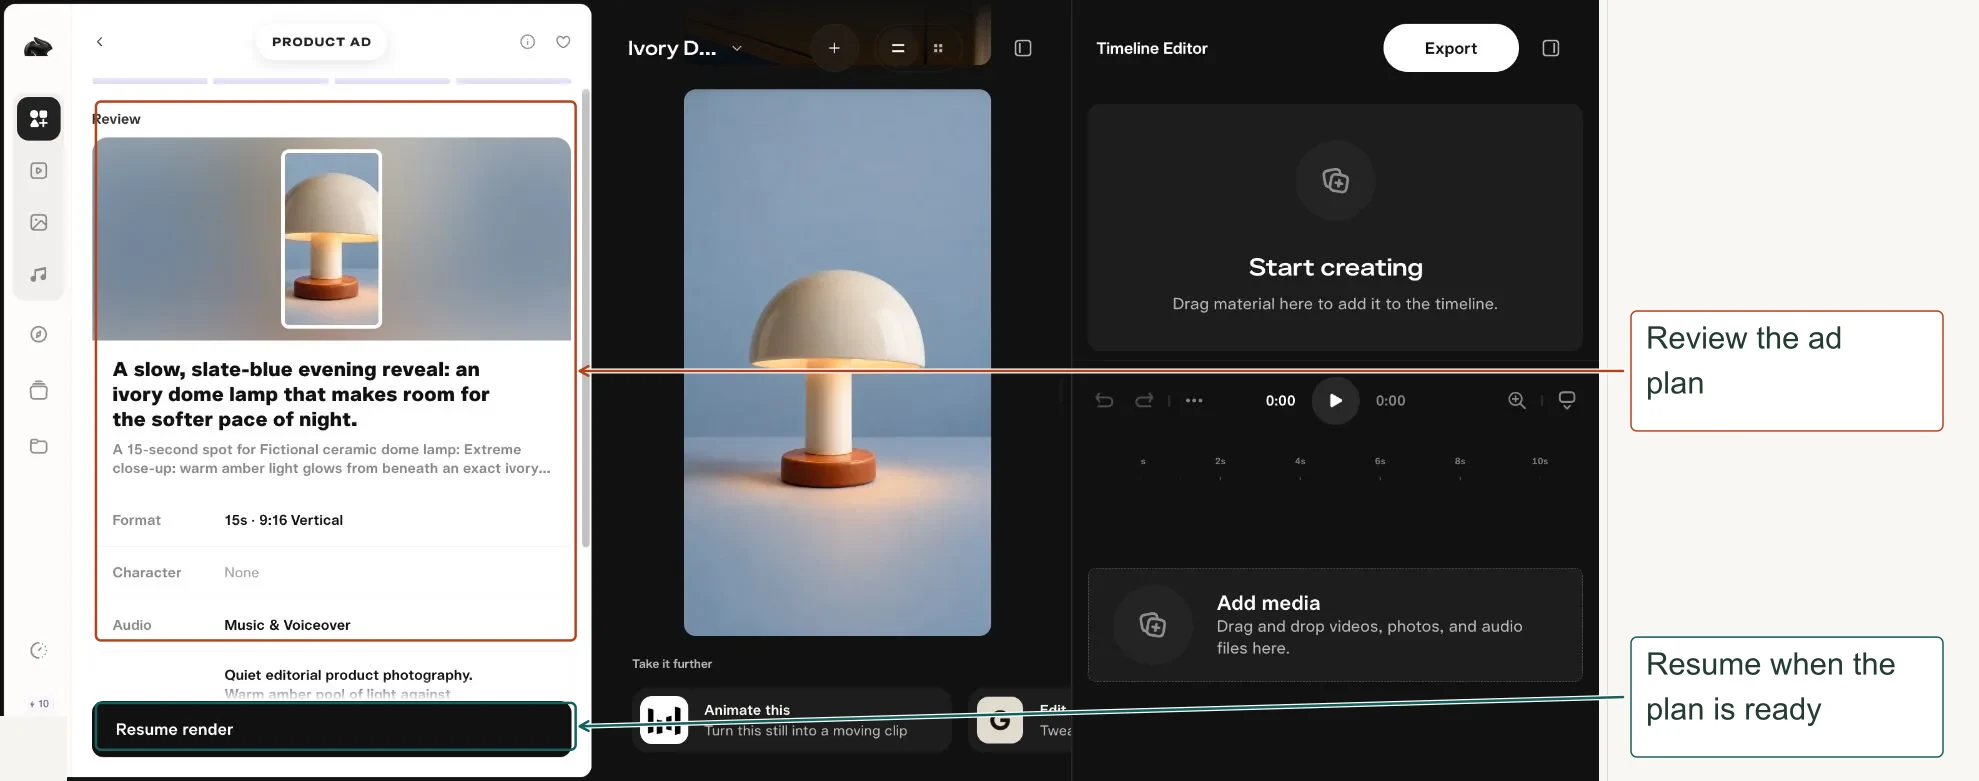Viewport: 1979px width, 781px height.
Task: Click the Add media drop zone card
Action: pos(1335,625)
